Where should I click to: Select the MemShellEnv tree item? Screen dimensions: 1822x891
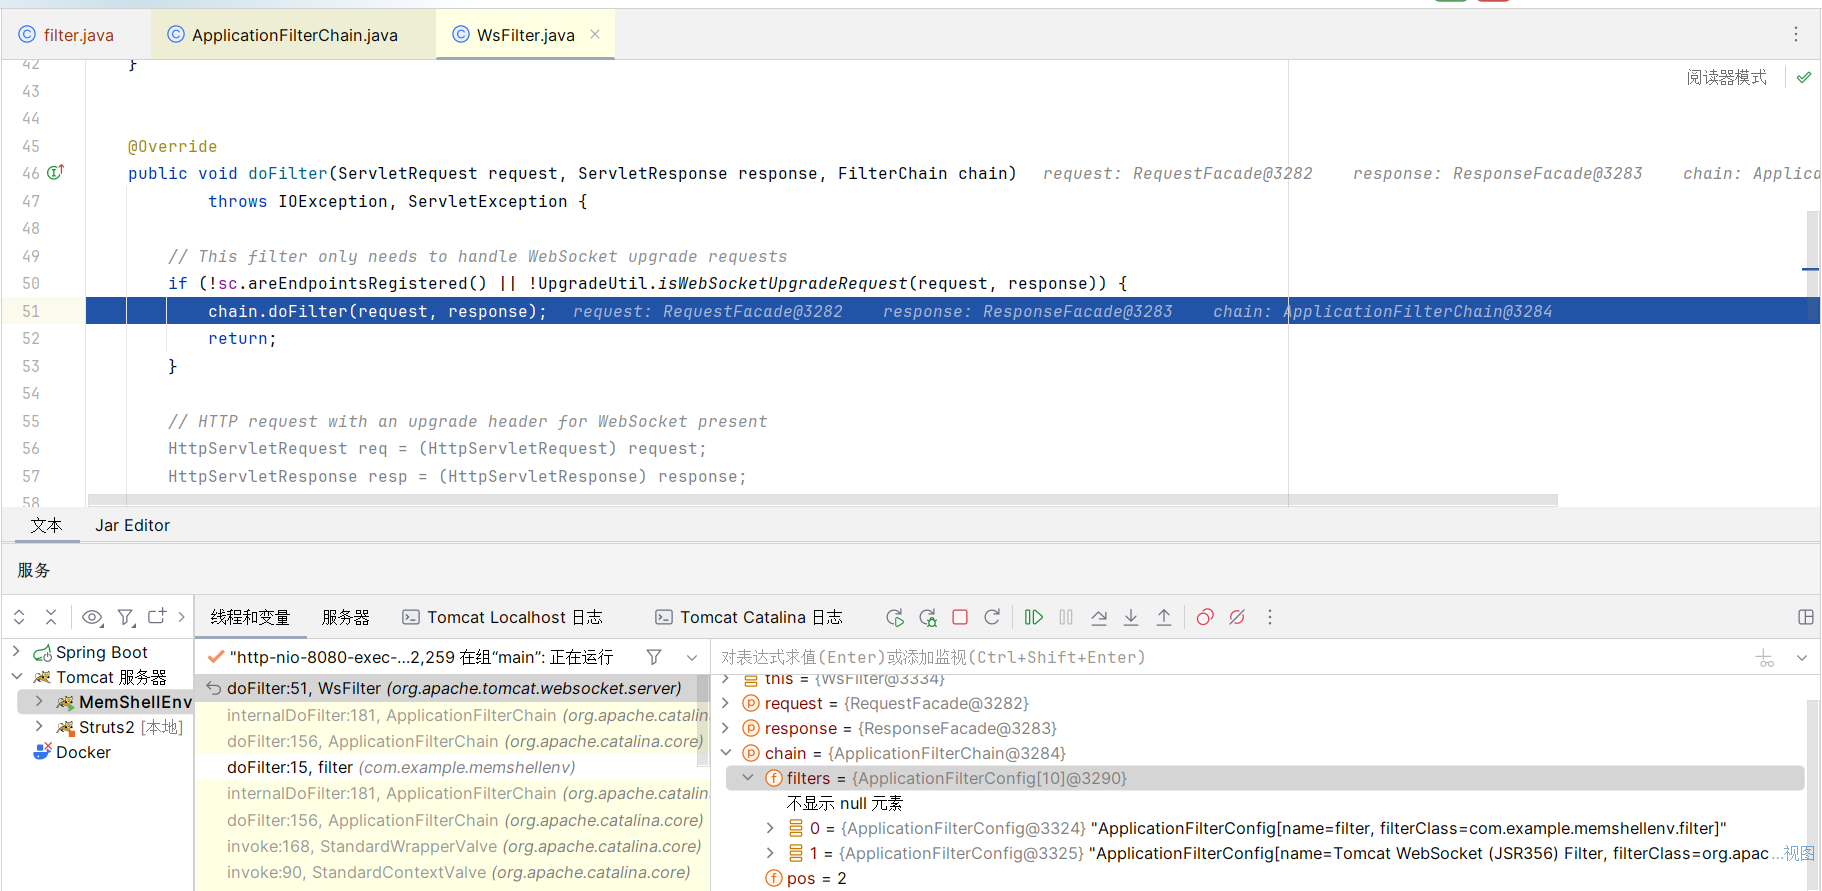[x=135, y=702]
